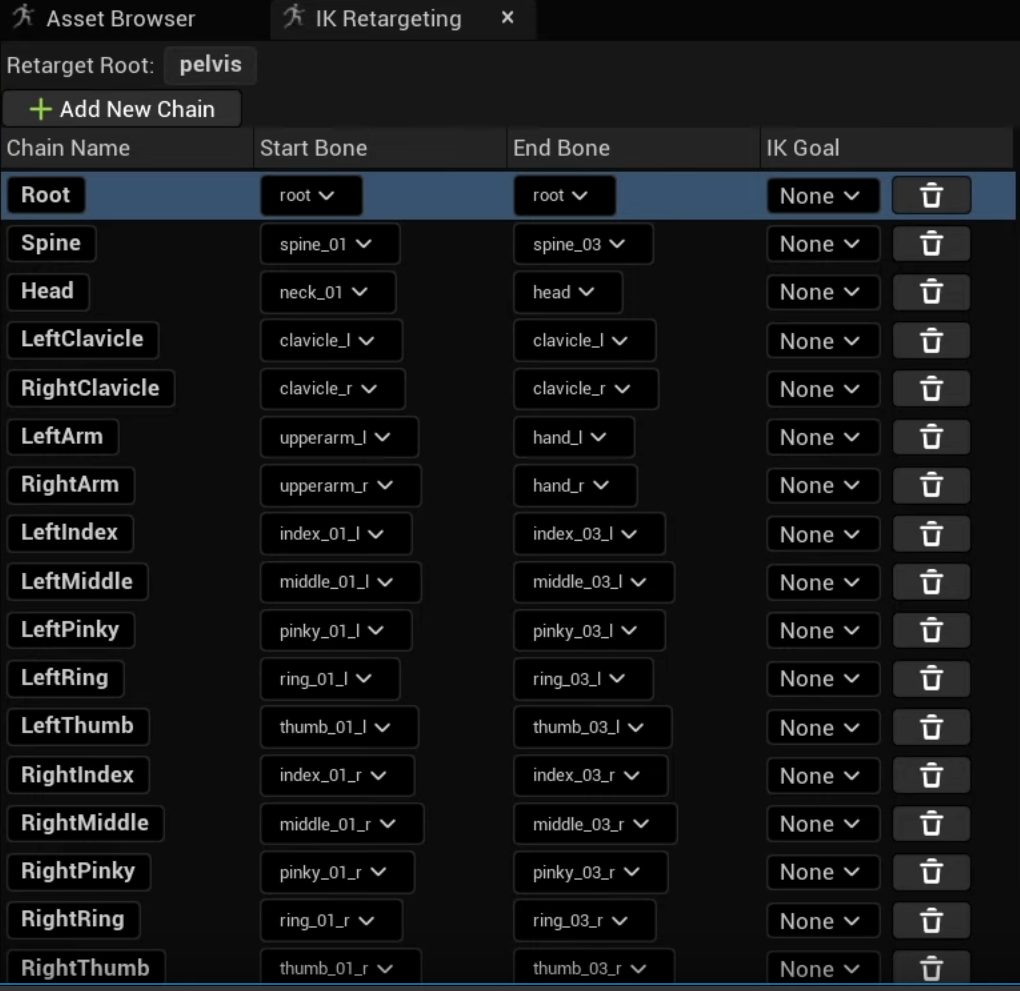Image resolution: width=1020 pixels, height=991 pixels.
Task: Expand IK Goal dropdown for LeftArm
Action: [x=822, y=437]
